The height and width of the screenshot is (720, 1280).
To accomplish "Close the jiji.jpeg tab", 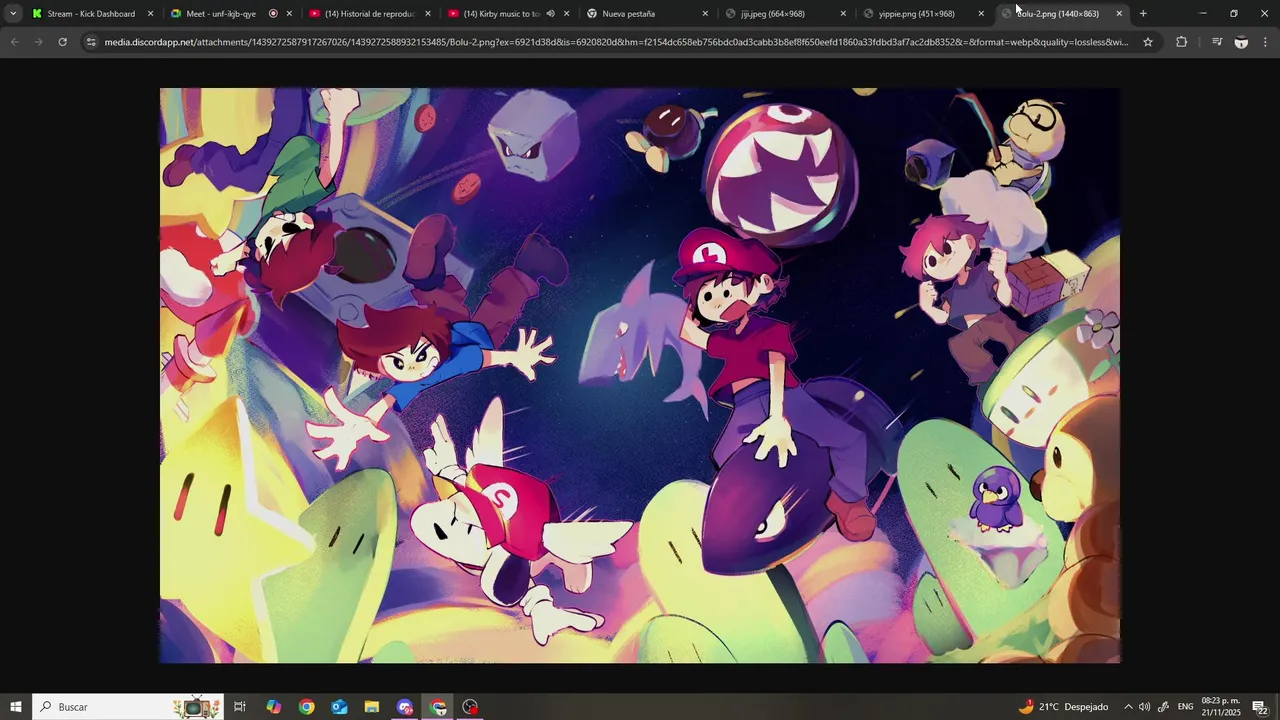I will coord(843,13).
